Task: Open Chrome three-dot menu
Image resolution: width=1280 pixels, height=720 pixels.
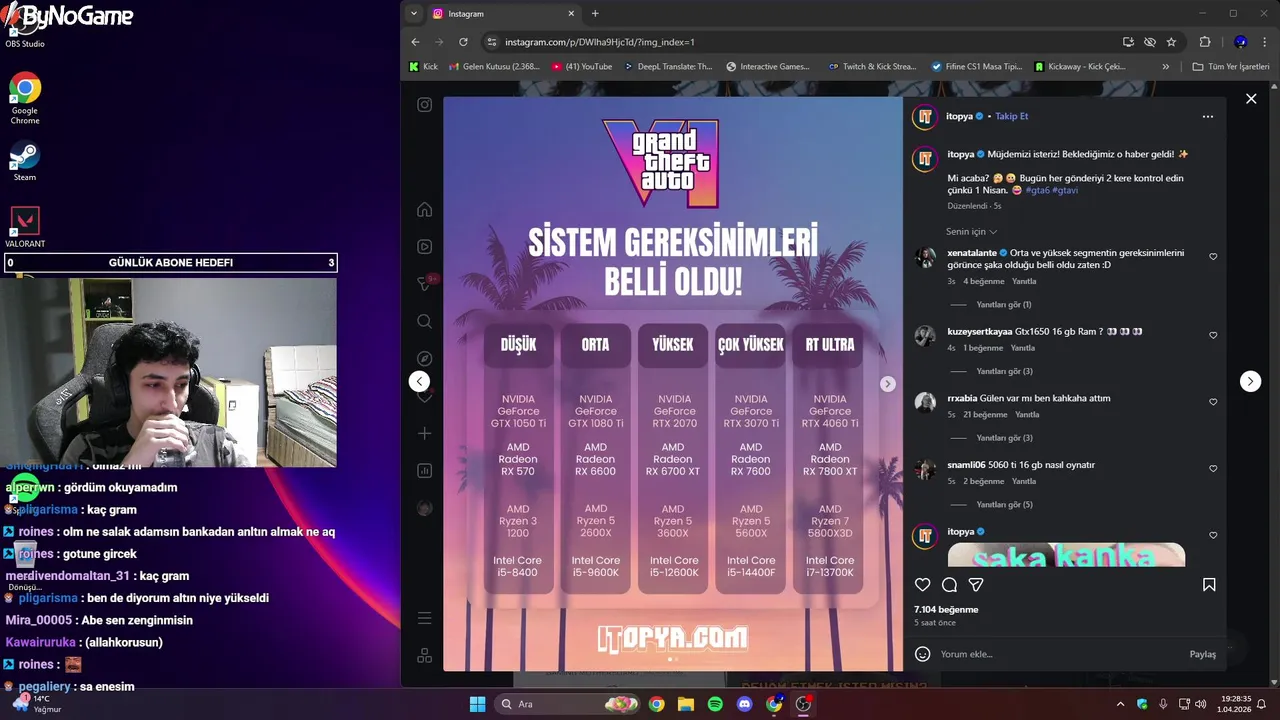Action: pos(1263,42)
